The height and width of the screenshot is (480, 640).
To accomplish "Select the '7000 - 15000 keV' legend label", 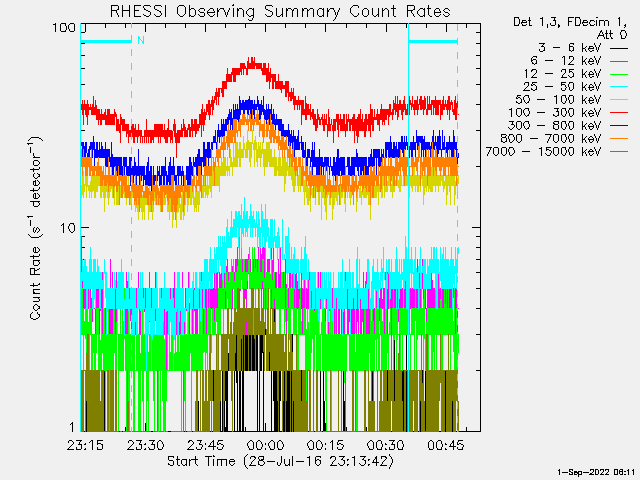I will tap(543, 152).
